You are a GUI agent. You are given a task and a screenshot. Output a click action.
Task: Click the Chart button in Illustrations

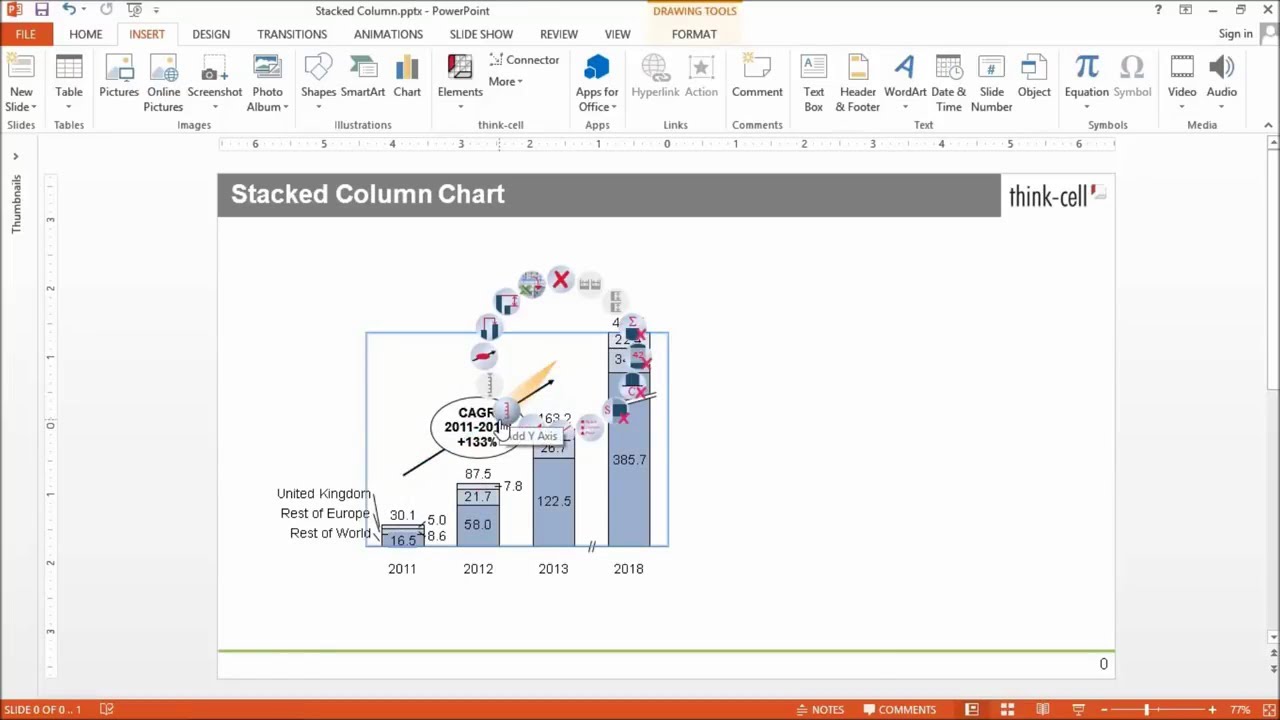(x=407, y=78)
